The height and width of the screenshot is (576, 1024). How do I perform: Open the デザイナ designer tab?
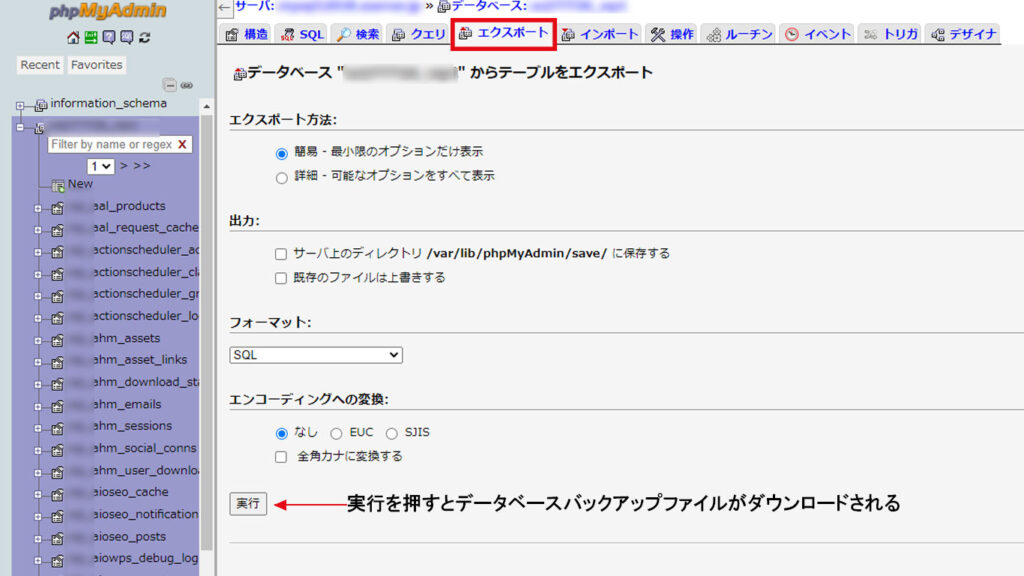[963, 34]
